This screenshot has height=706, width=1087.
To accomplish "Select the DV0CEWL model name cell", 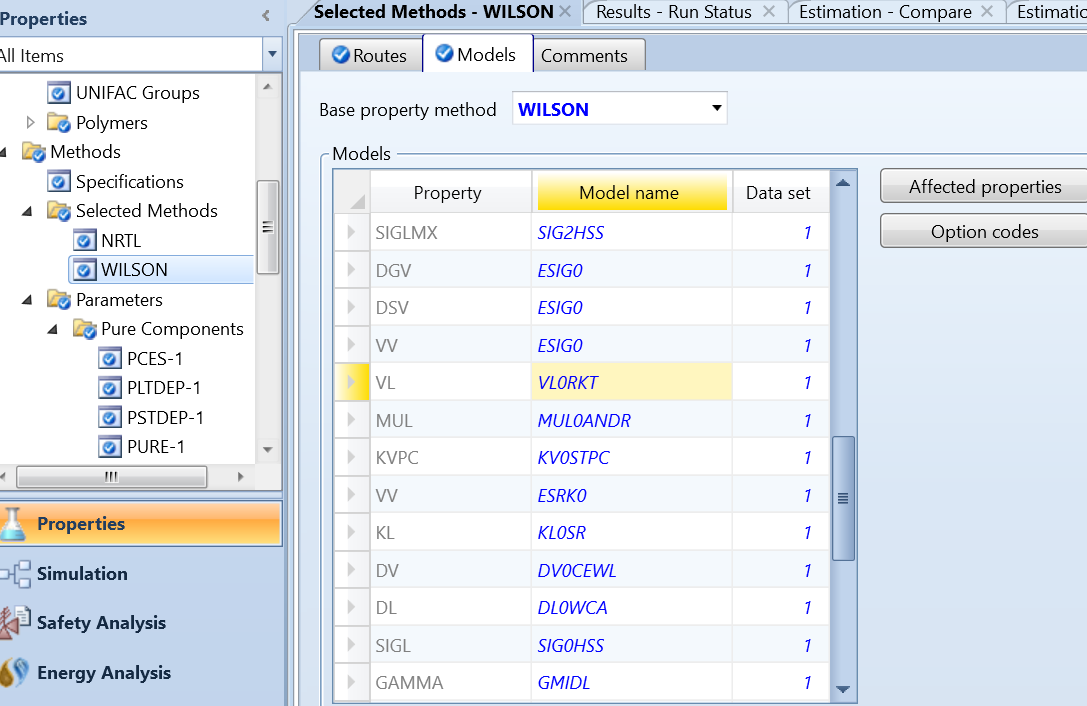I will pyautogui.click(x=632, y=570).
